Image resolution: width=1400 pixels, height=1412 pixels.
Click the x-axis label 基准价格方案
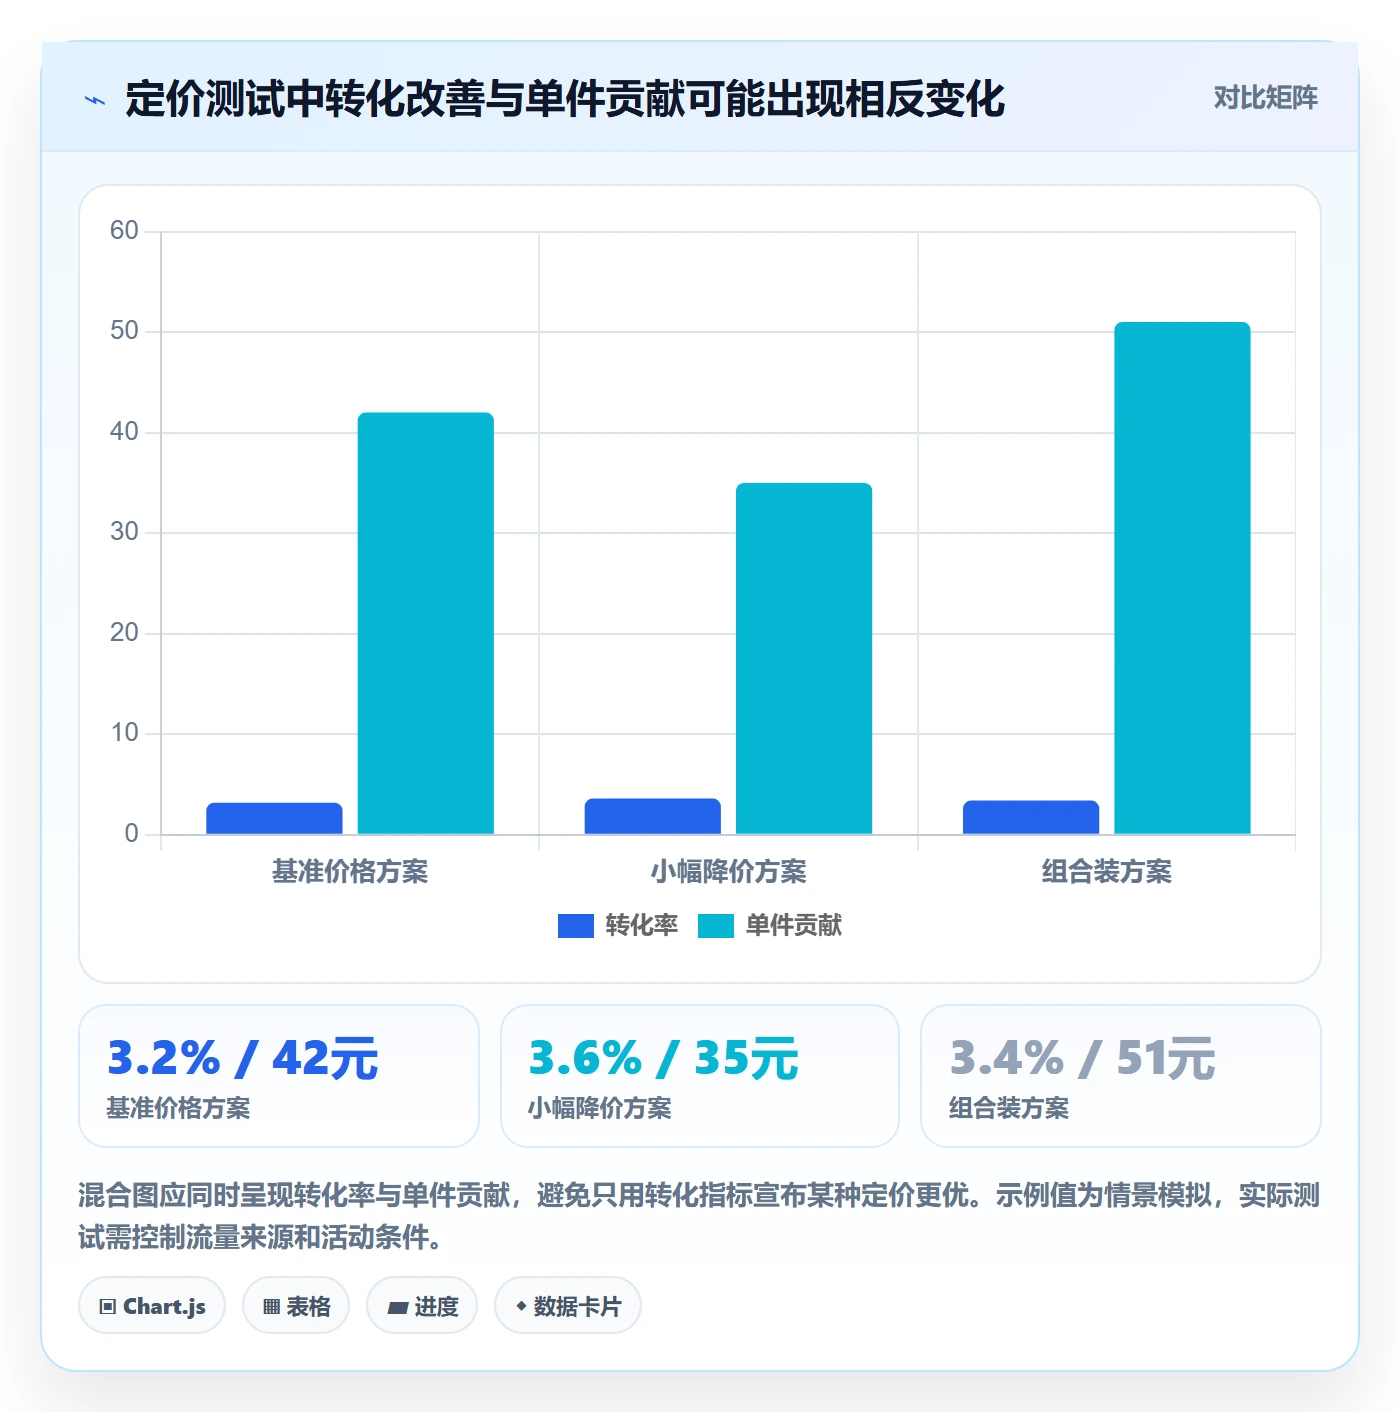coord(350,872)
